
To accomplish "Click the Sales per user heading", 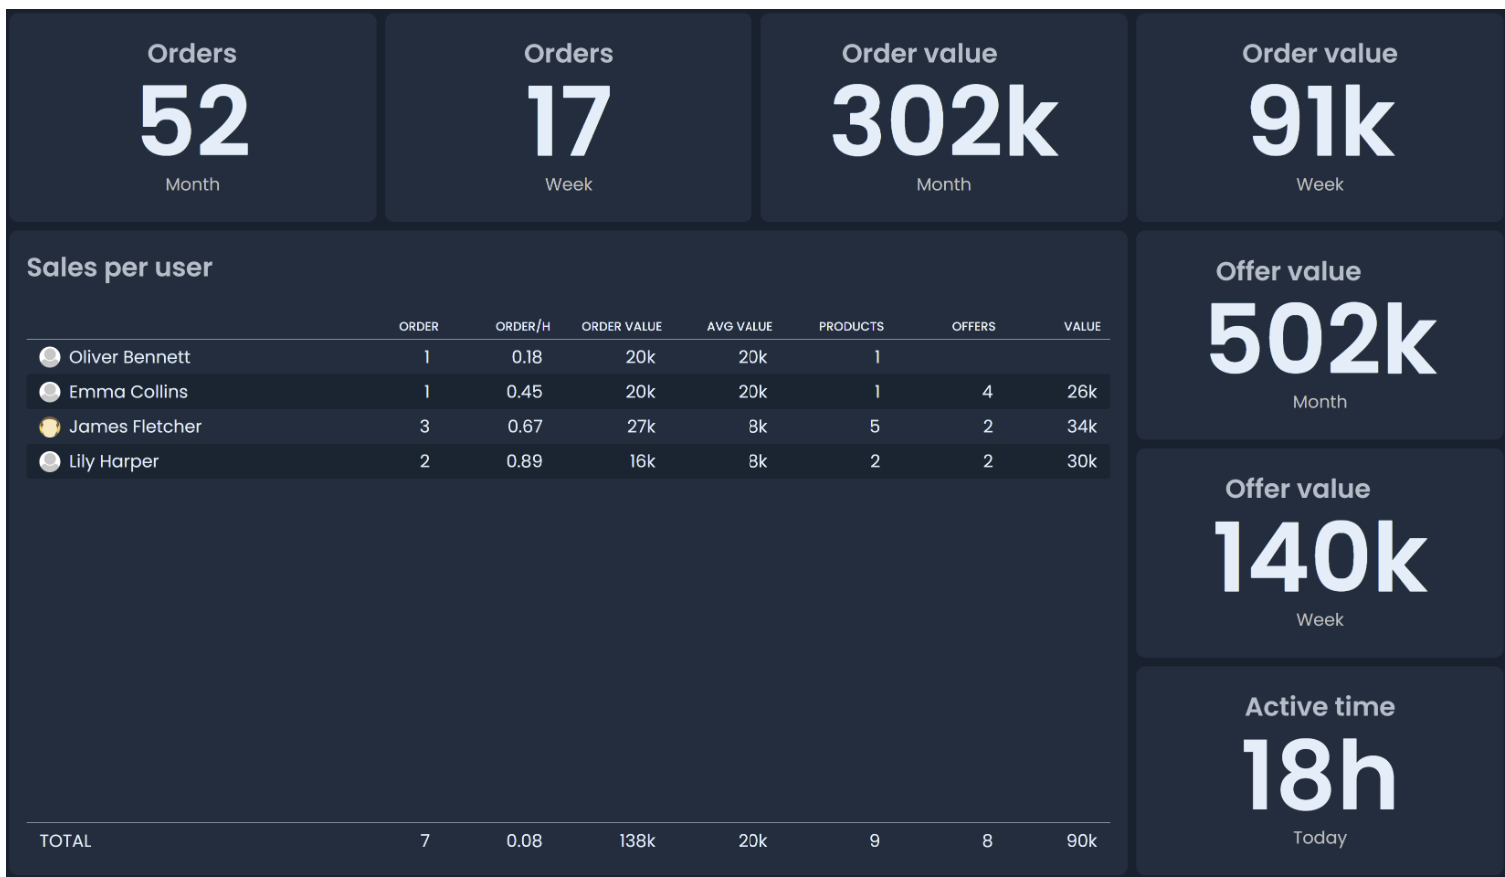I will (119, 268).
